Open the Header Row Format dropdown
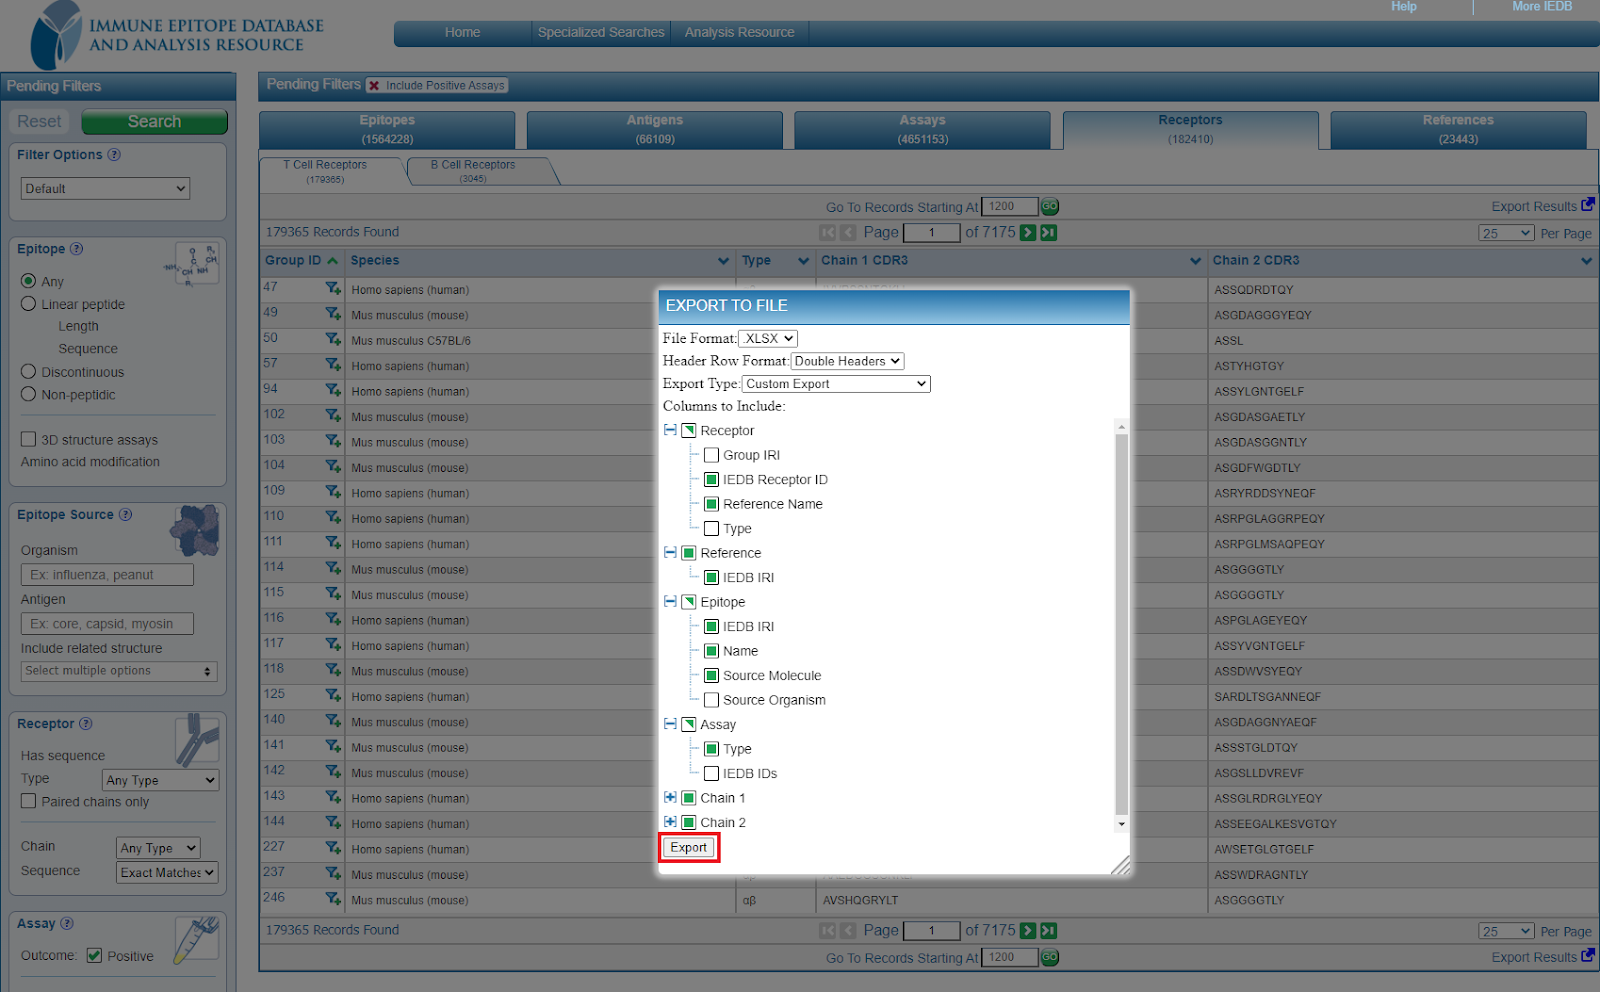This screenshot has width=1600, height=992. coord(847,361)
